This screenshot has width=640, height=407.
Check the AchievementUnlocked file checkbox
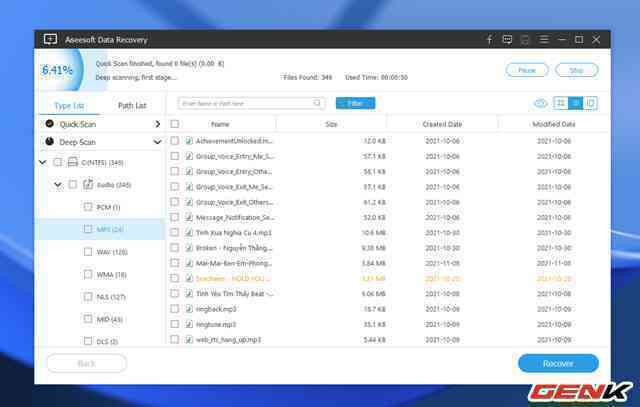(175, 141)
